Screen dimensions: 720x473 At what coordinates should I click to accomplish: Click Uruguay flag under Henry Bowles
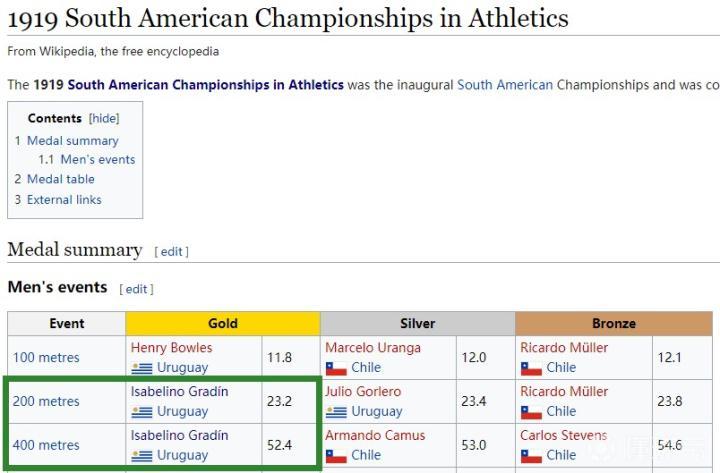coord(141,368)
